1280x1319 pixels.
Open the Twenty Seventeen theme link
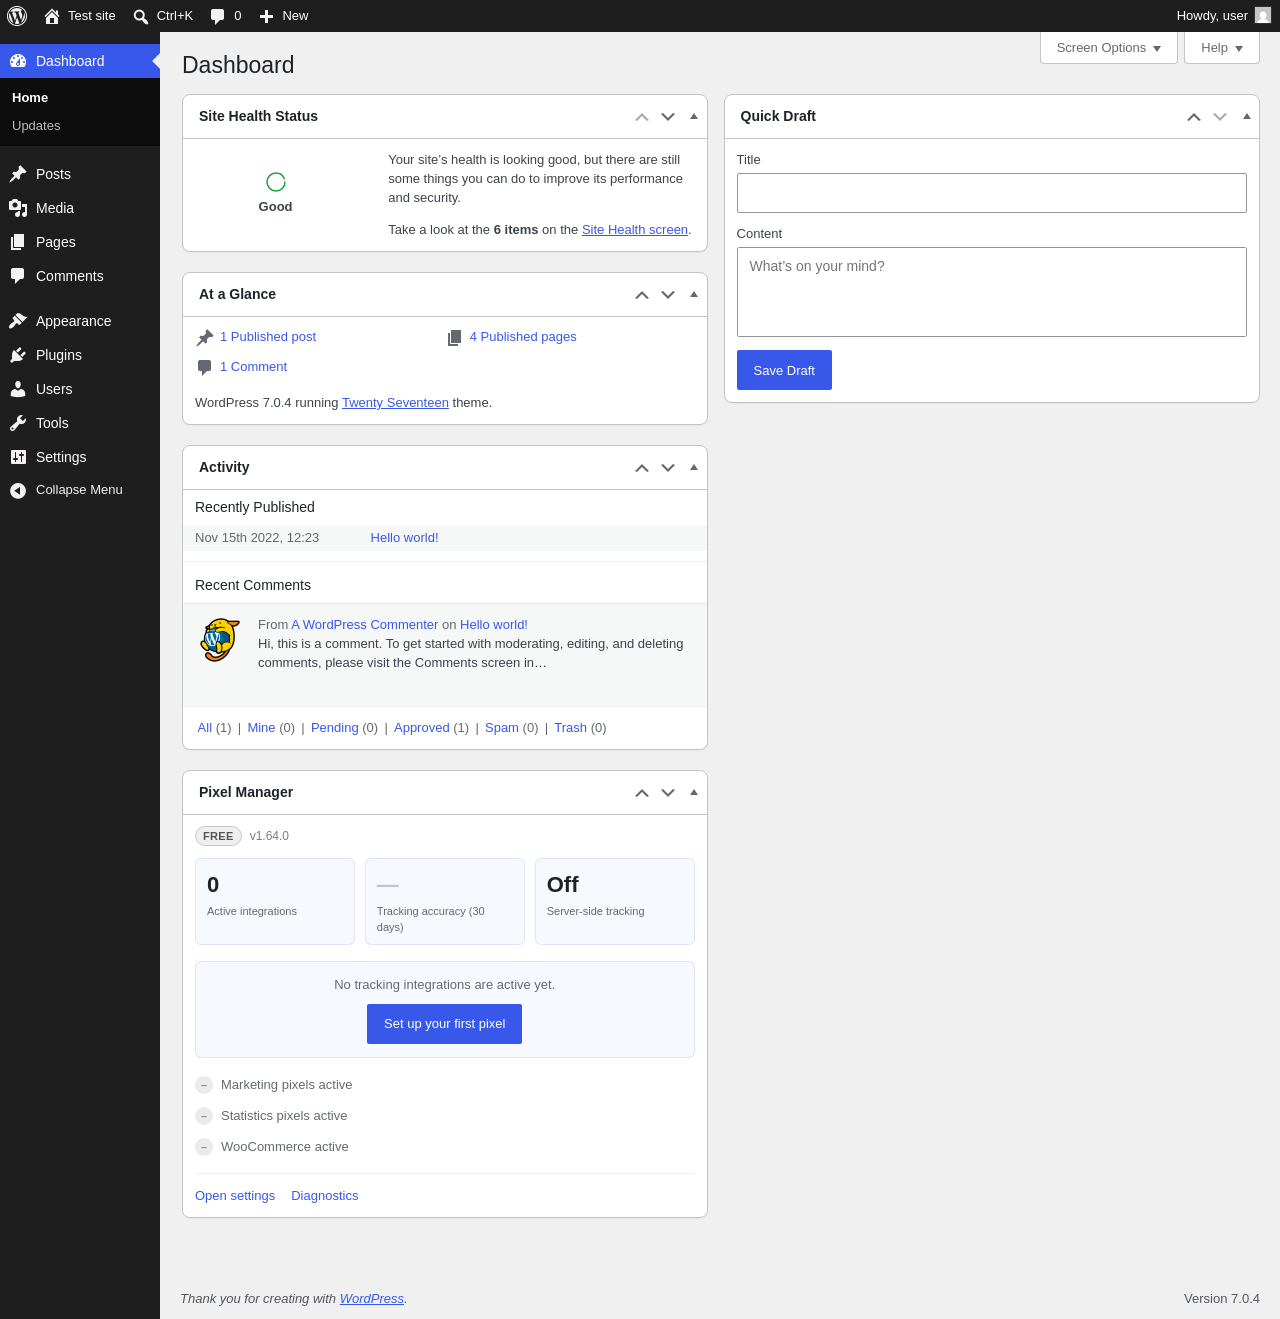tap(395, 403)
